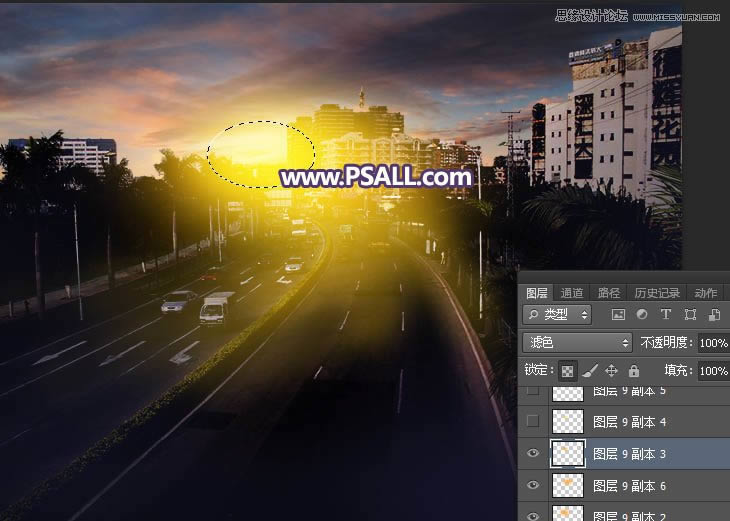
Task: Filter layers by adjustment layer type
Action: click(x=642, y=315)
